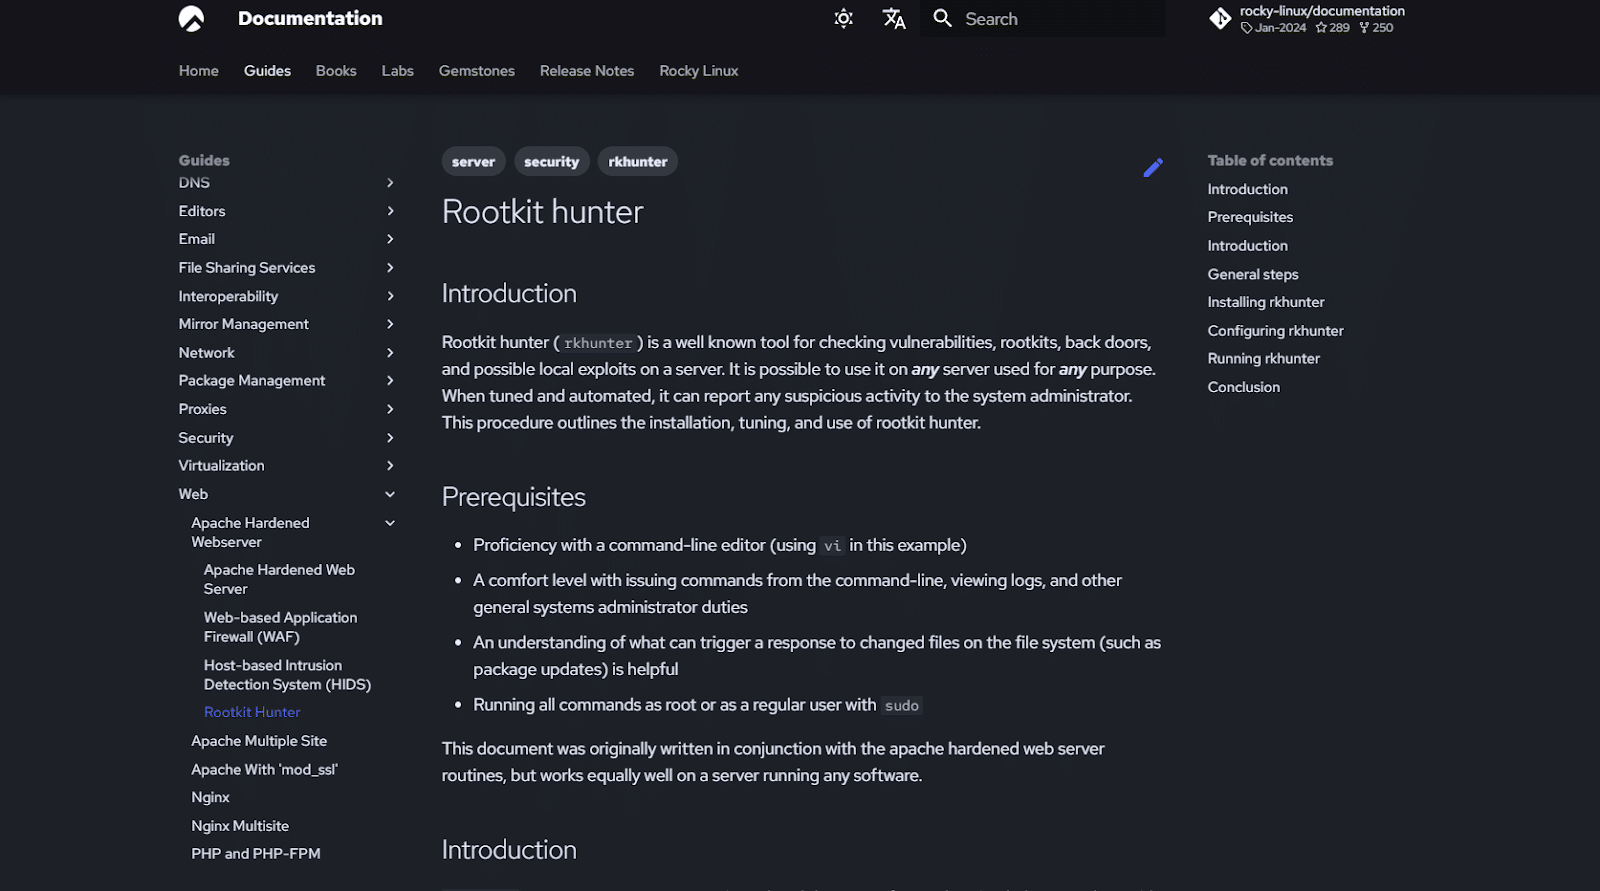Collapse the Web section chevron
Screen dimensions: 1600x891
point(390,494)
